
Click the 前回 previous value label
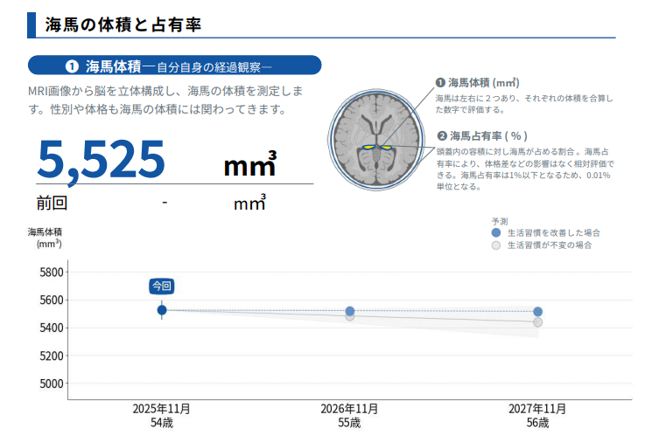click(x=52, y=203)
